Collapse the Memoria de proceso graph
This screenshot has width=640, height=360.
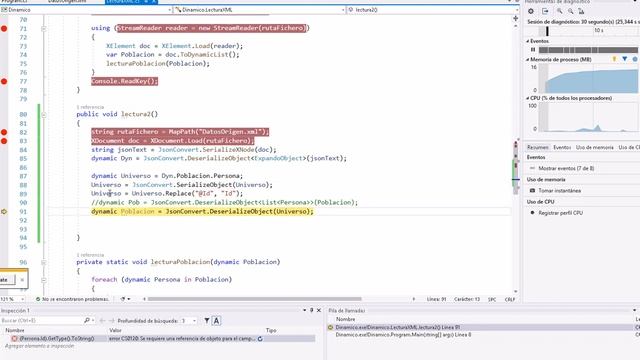pyautogui.click(x=527, y=60)
